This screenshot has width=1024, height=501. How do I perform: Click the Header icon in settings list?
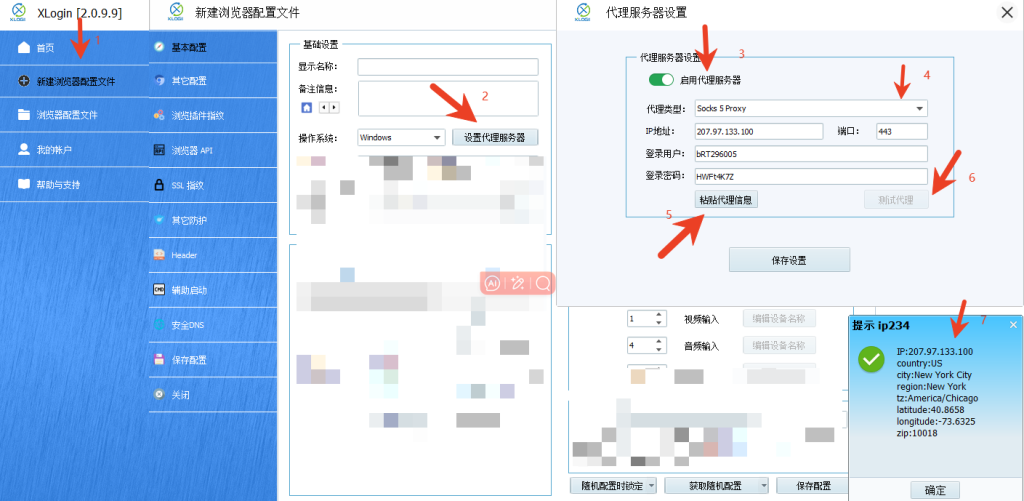click(159, 255)
